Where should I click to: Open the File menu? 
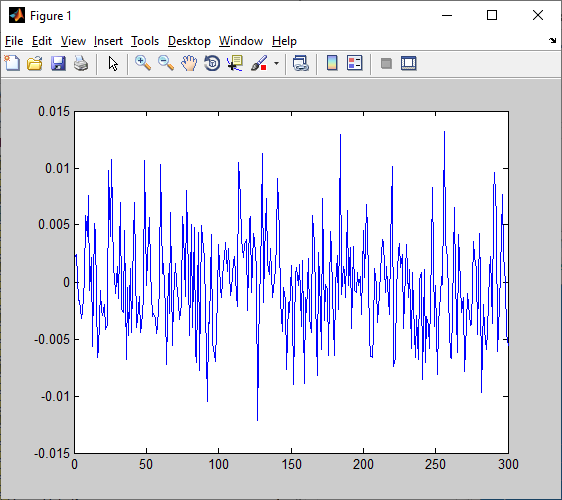point(14,41)
